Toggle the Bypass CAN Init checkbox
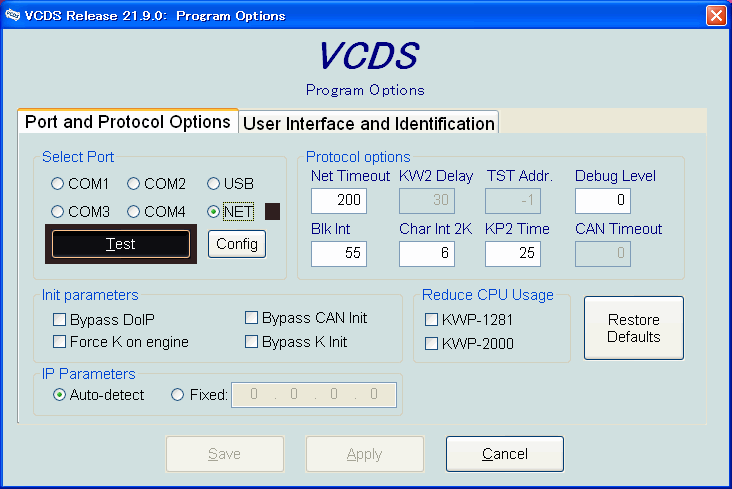Viewport: 732px width, 489px height. pos(251,318)
